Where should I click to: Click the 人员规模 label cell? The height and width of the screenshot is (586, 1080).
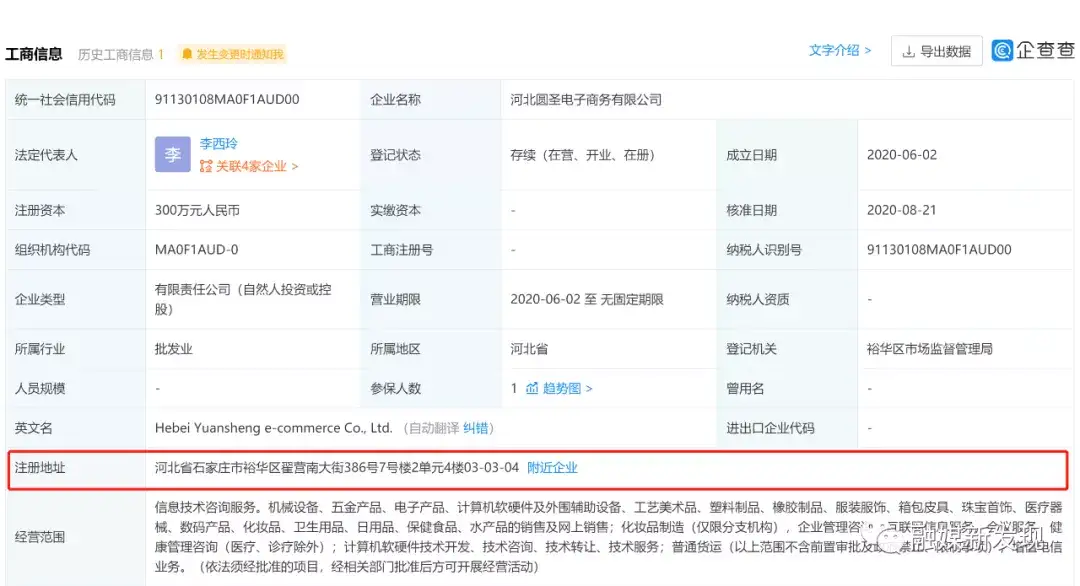[x=76, y=388]
